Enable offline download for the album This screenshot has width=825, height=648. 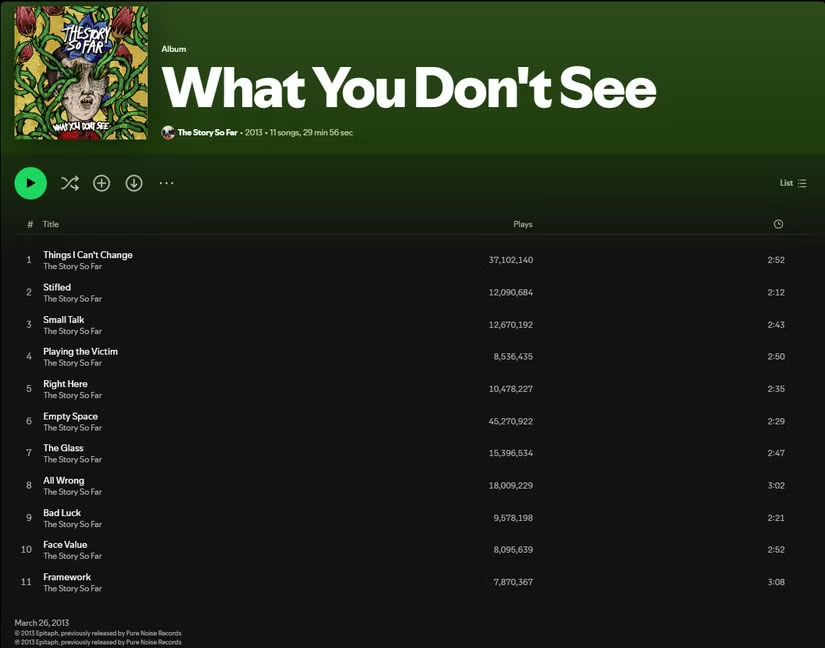[x=133, y=183]
